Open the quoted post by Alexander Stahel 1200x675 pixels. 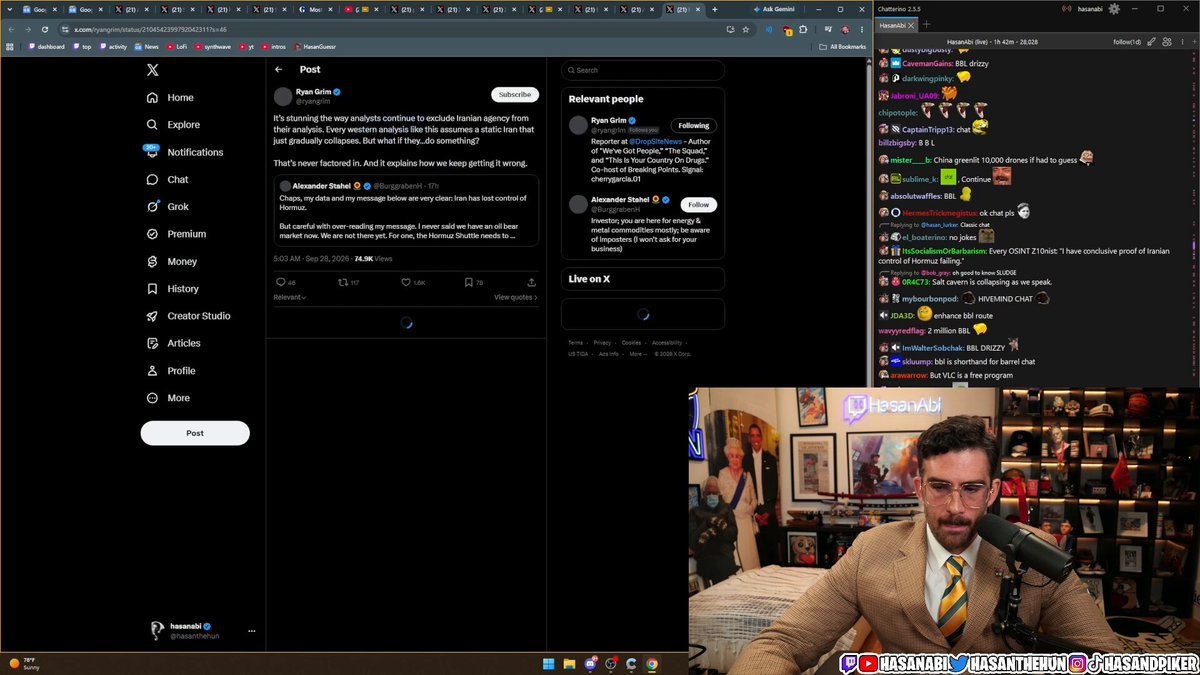coord(406,211)
